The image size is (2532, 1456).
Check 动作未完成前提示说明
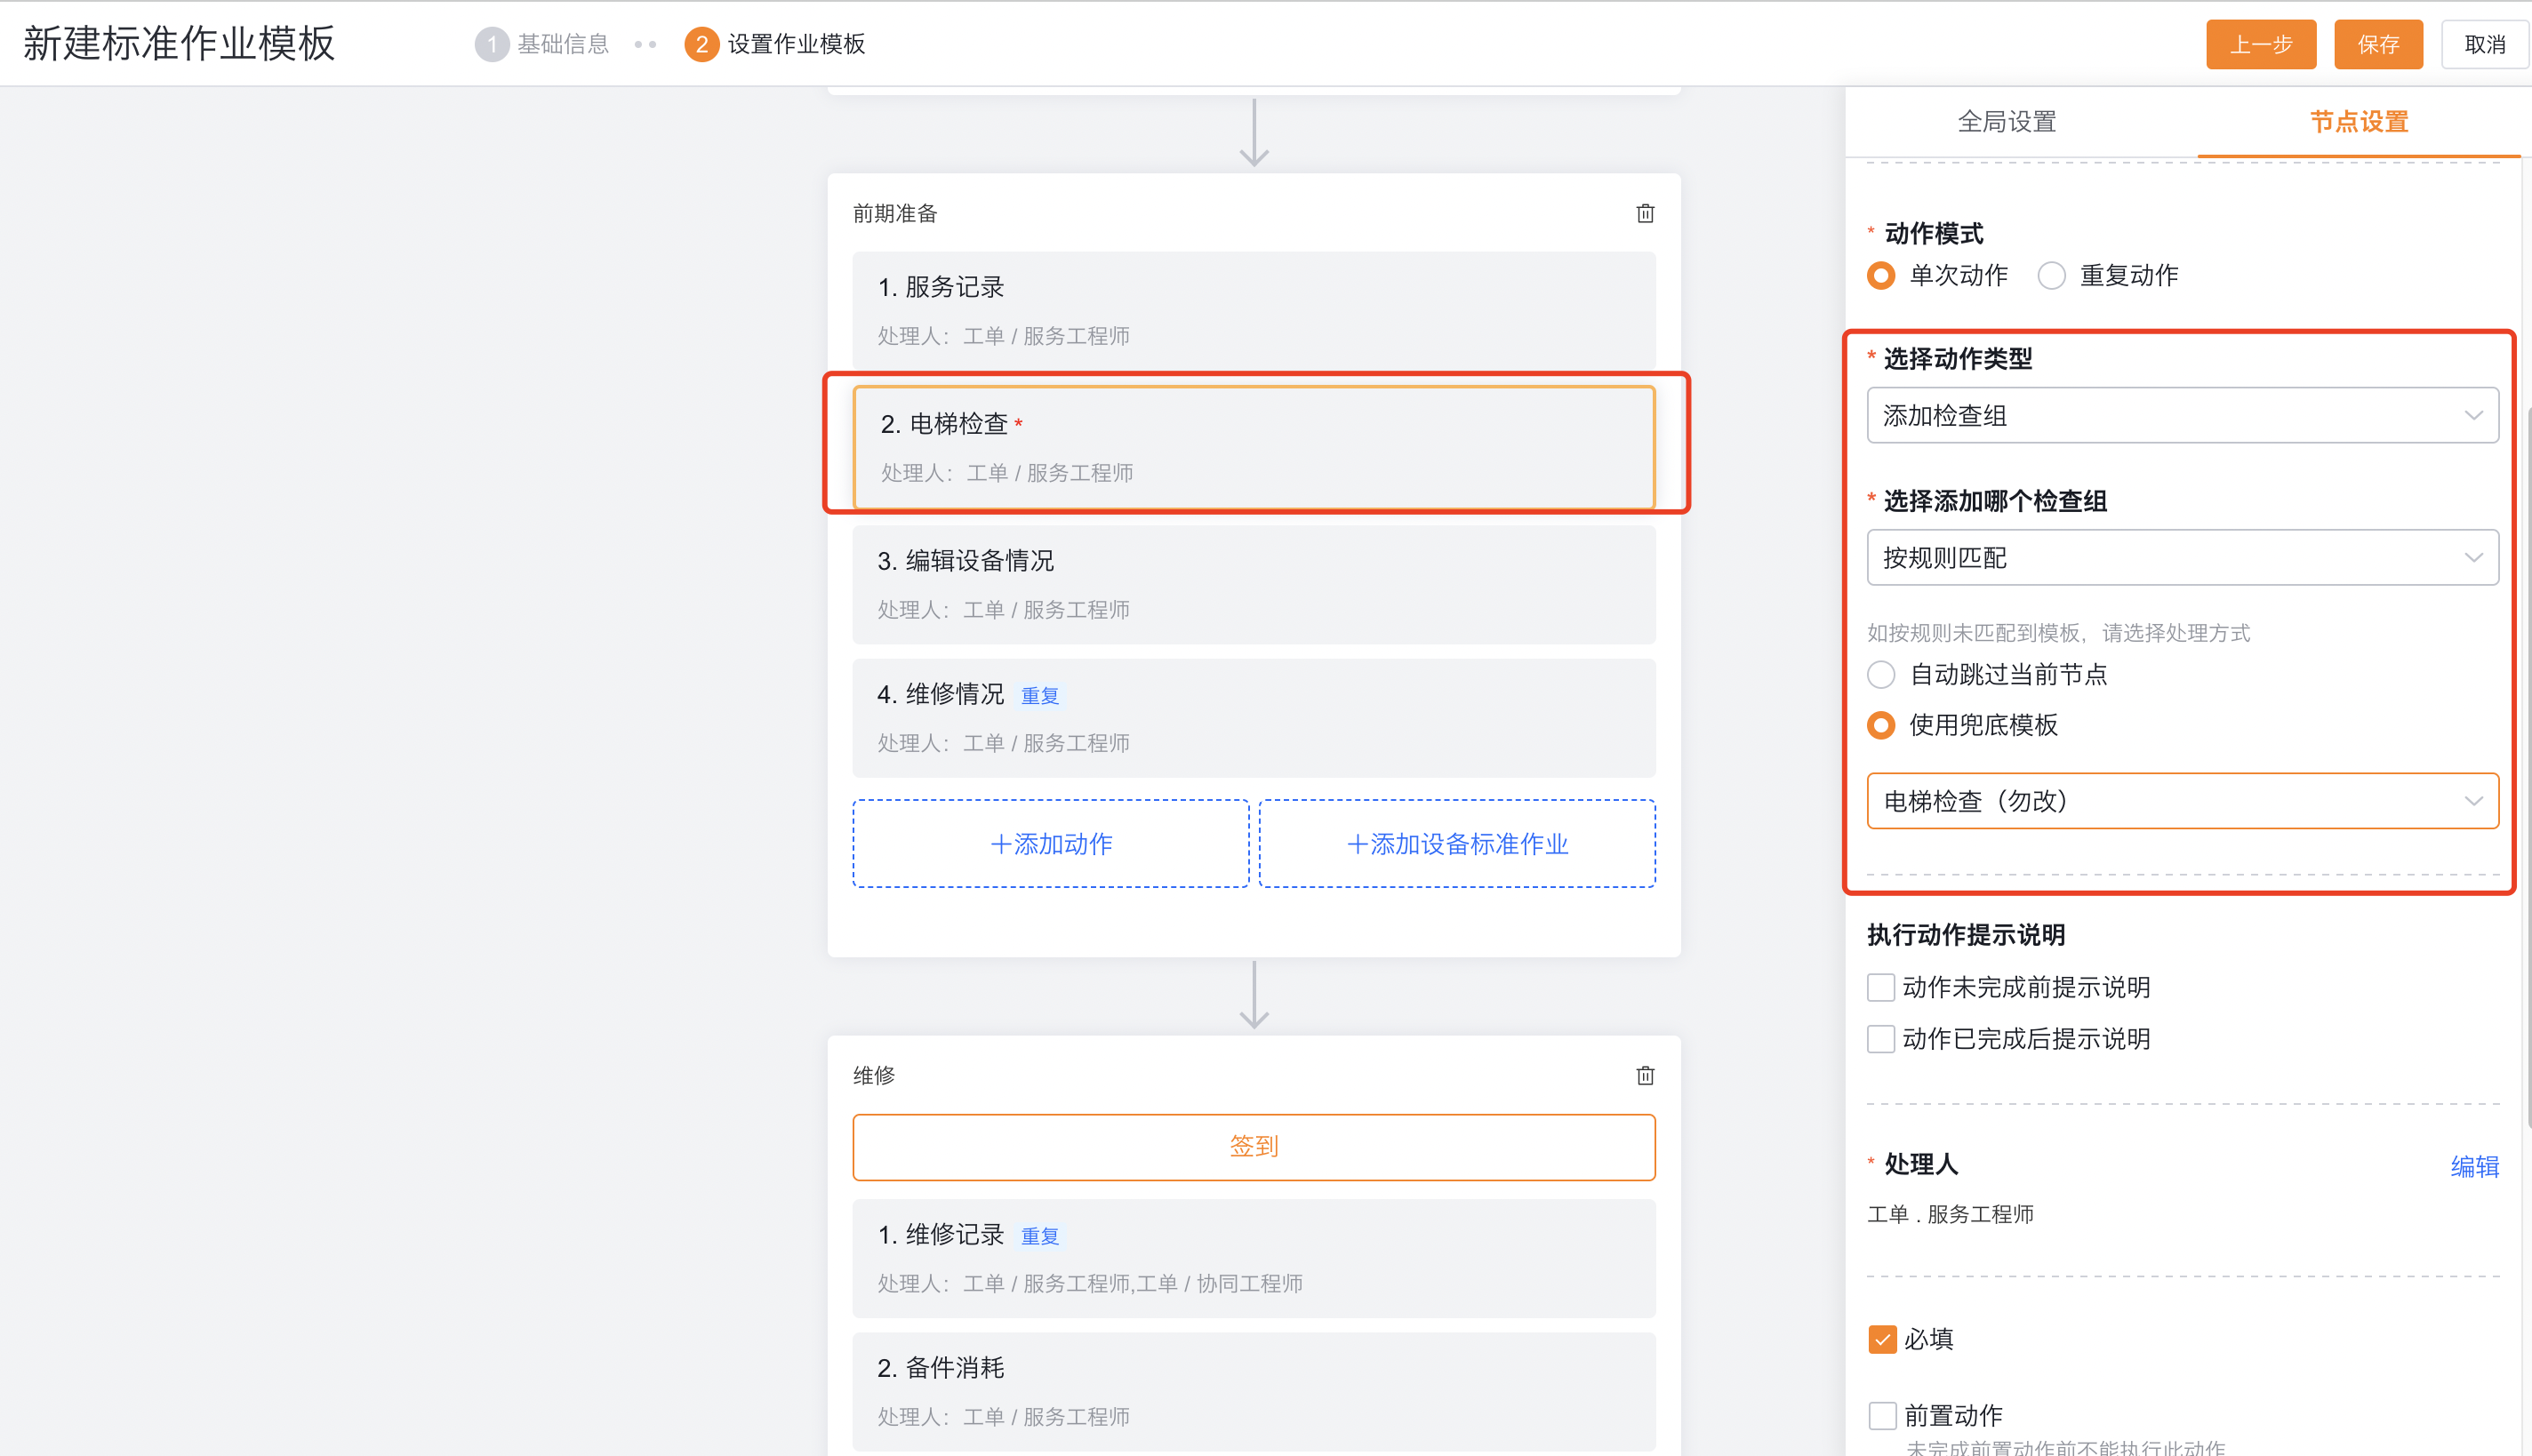pos(1880,987)
